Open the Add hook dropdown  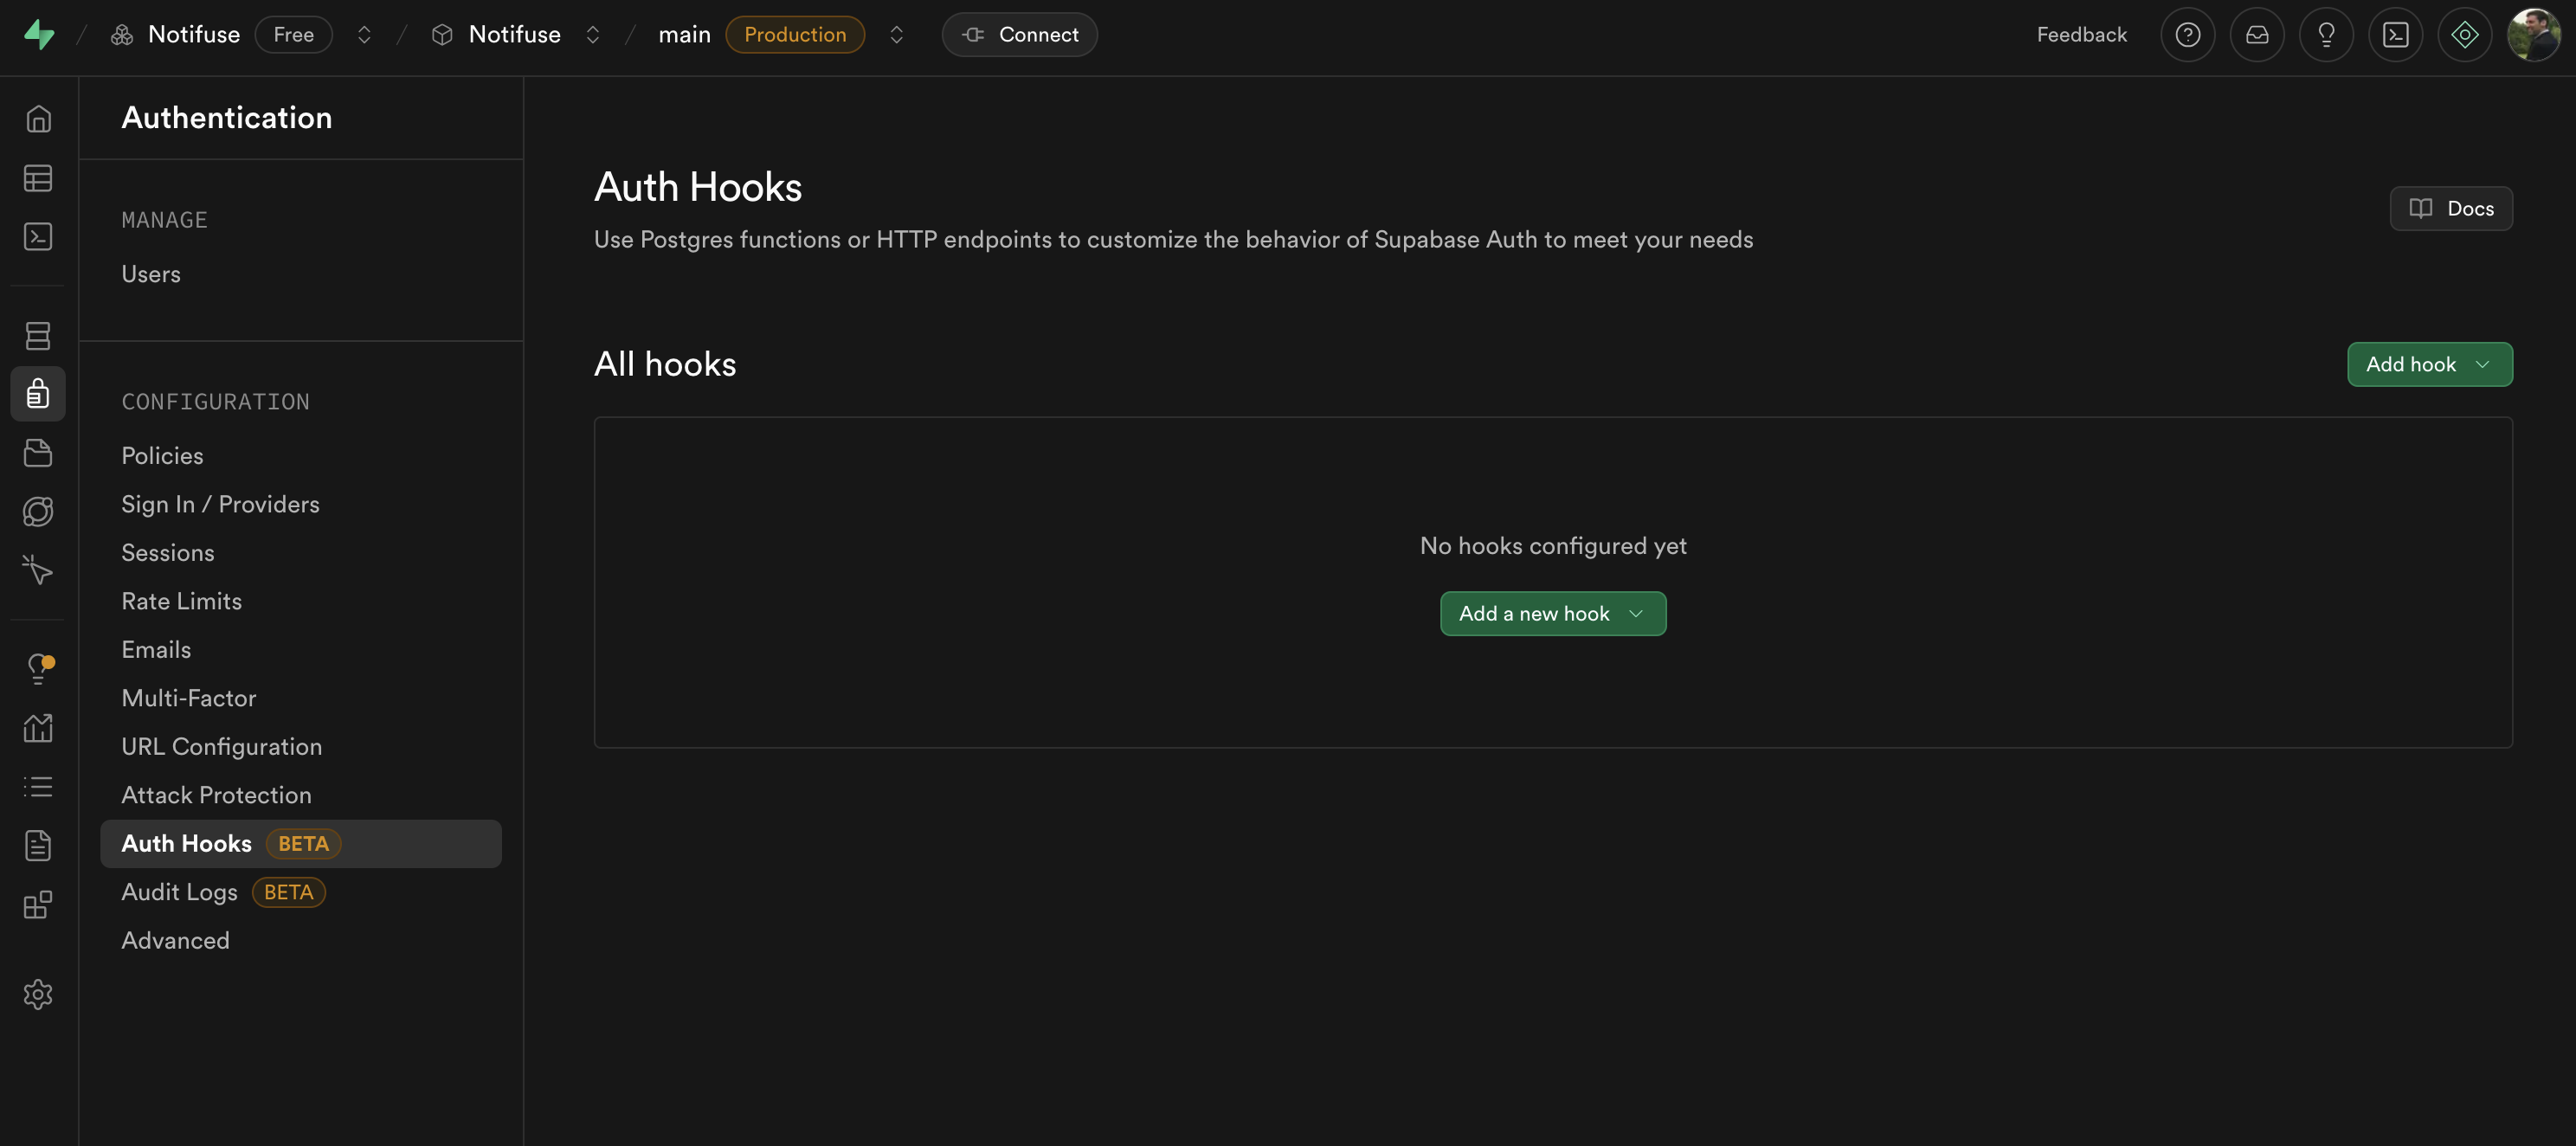point(2429,364)
